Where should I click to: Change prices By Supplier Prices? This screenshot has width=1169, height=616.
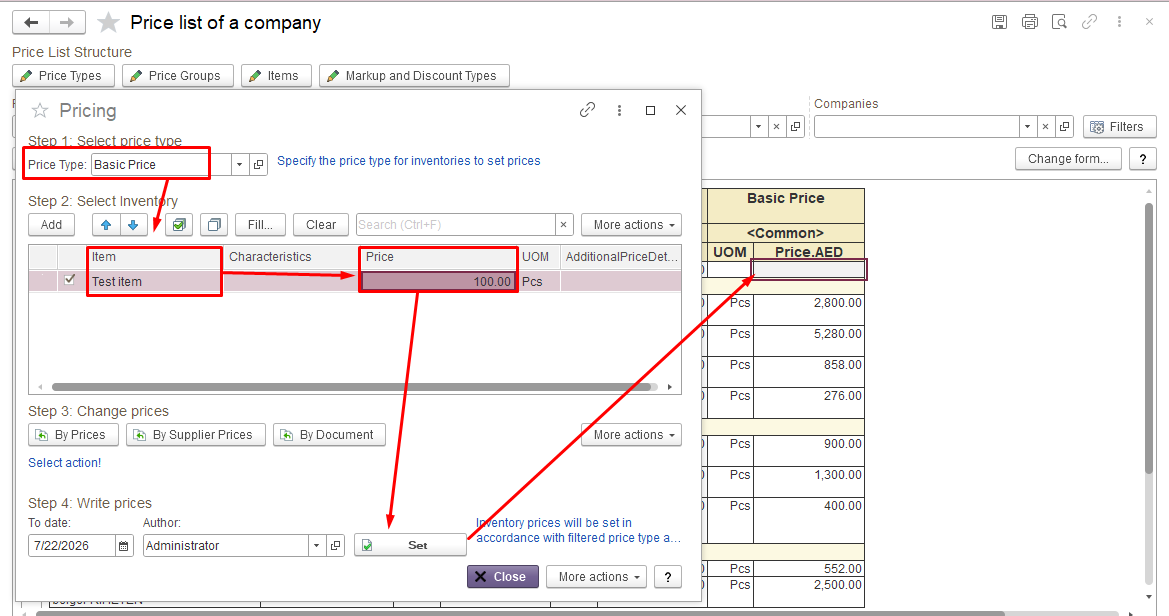[x=196, y=435]
